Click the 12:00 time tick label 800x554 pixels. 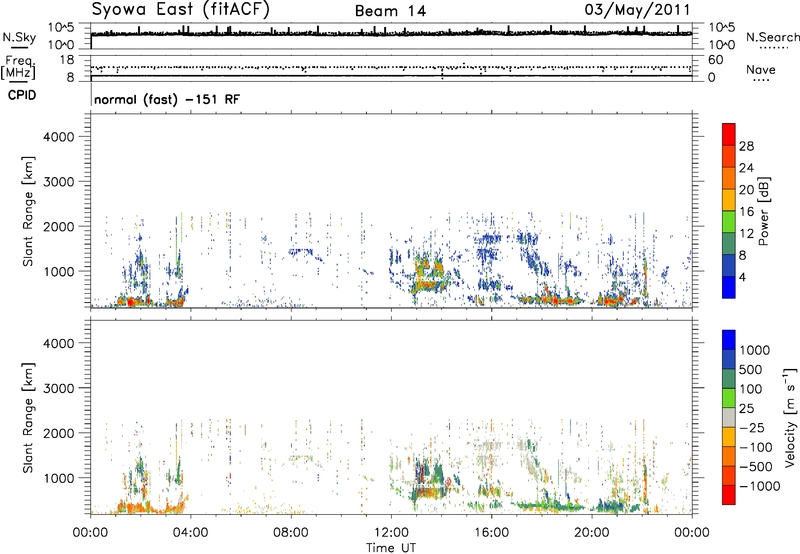[391, 533]
